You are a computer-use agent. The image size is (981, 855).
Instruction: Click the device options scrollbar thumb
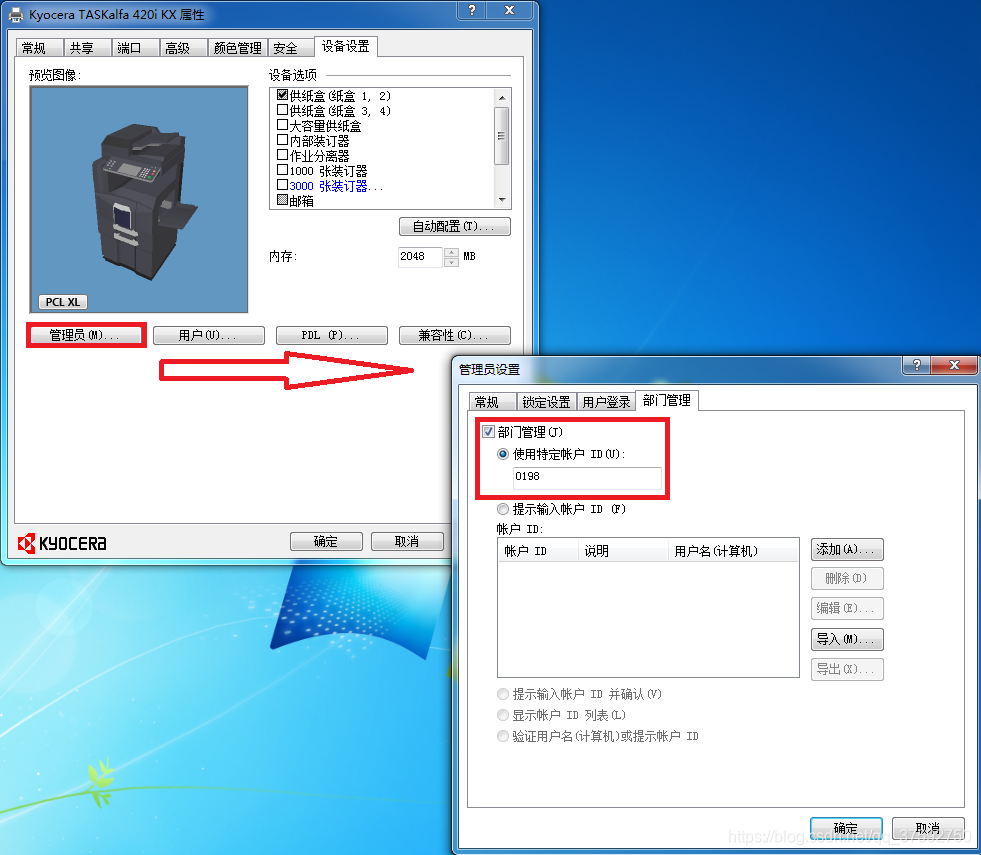[501, 136]
